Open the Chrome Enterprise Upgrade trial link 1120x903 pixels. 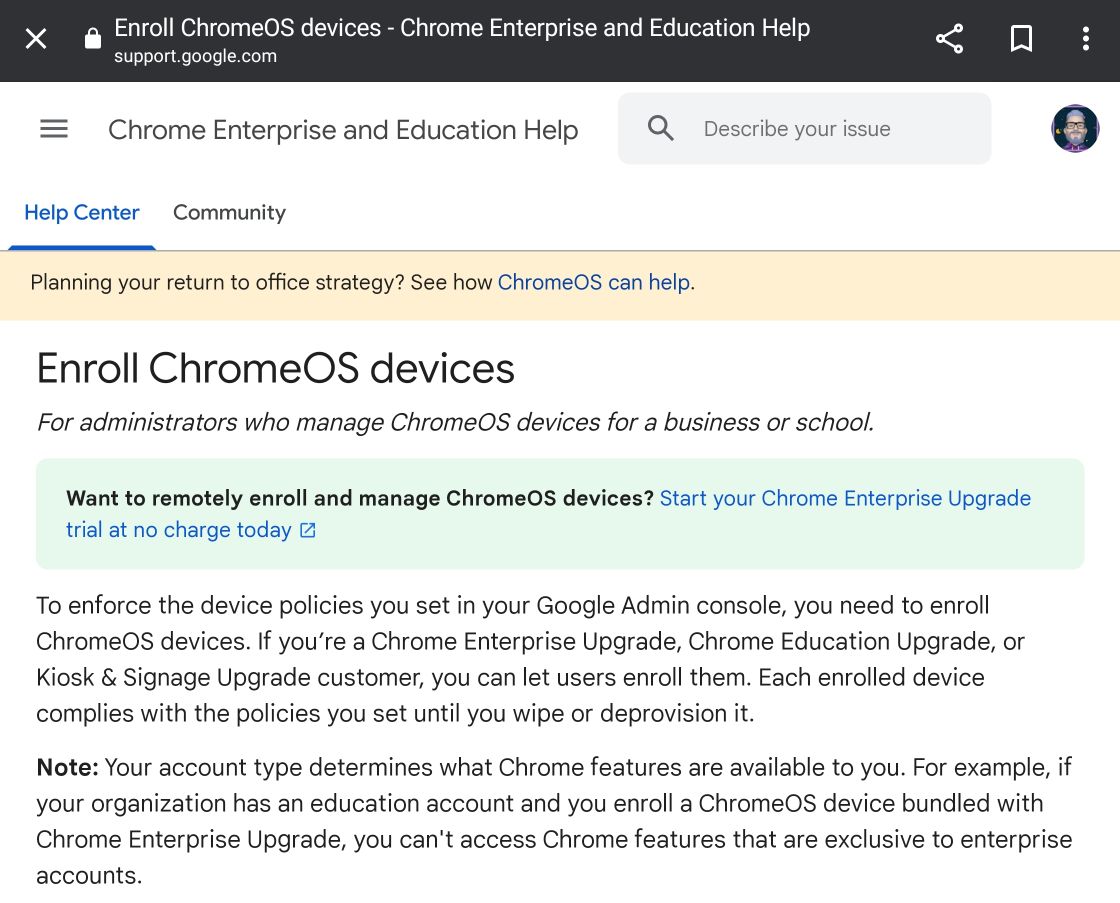pyautogui.click(x=845, y=498)
